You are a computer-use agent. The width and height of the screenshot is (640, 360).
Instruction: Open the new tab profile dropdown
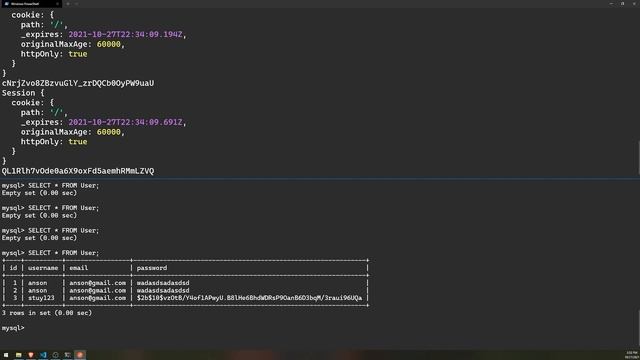76,4
